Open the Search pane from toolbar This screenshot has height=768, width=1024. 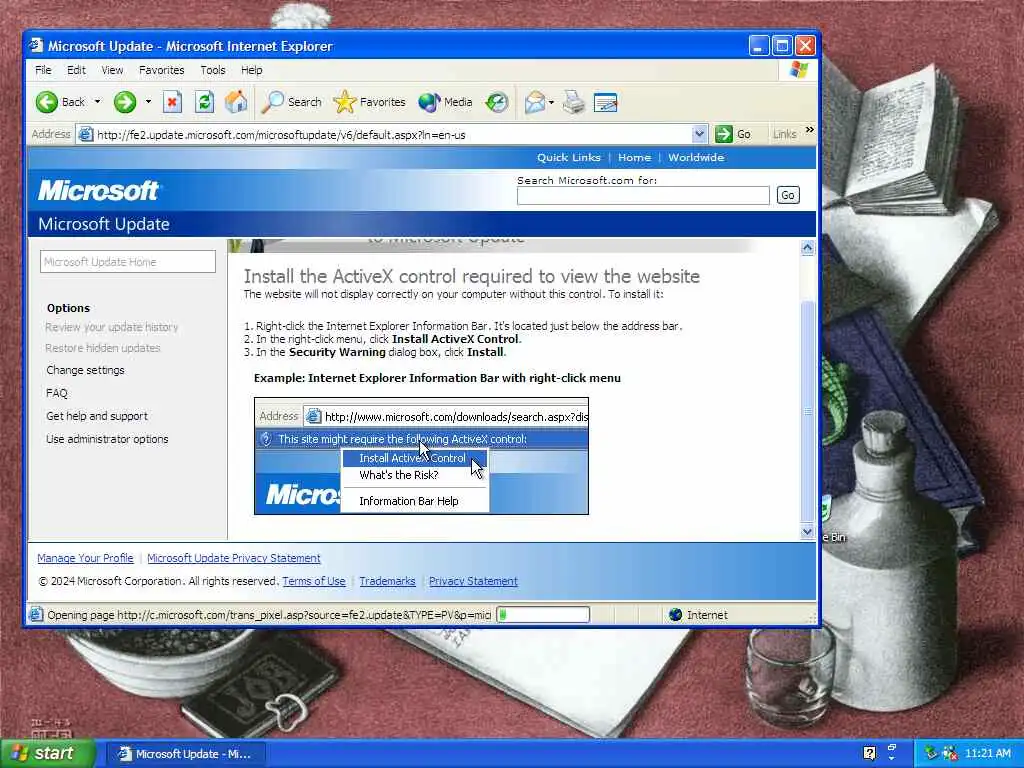click(x=292, y=102)
